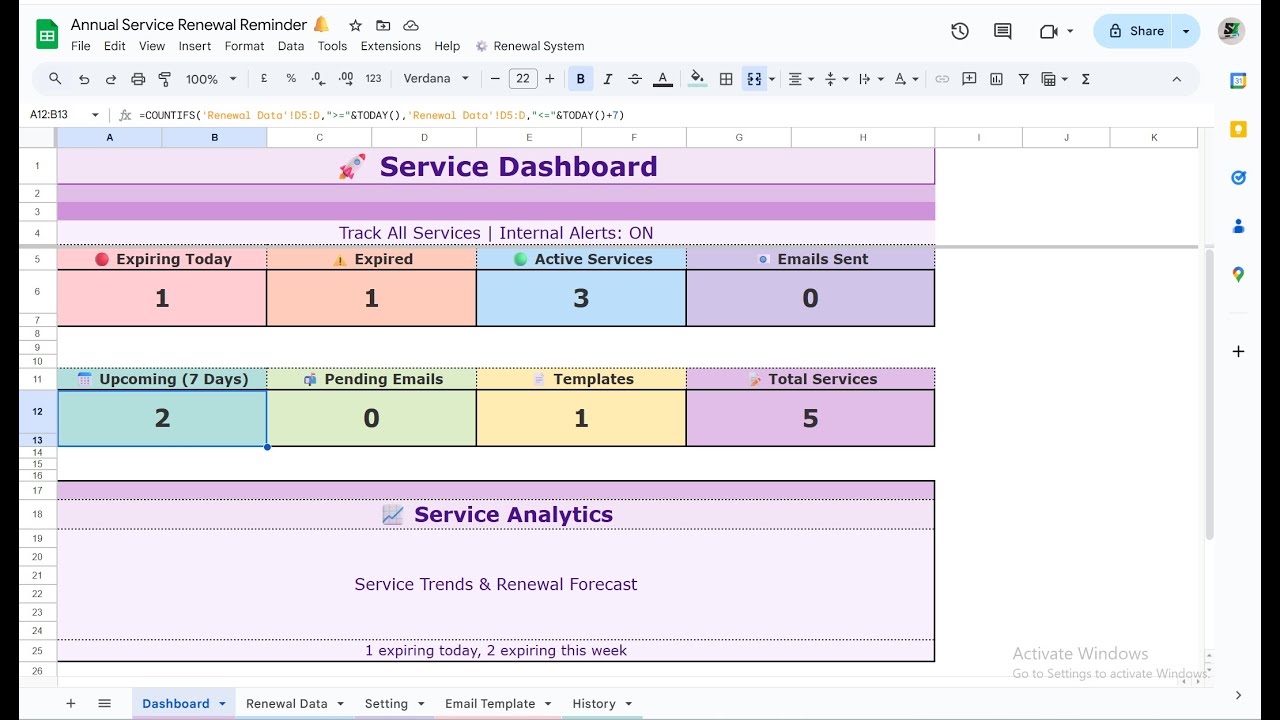
Task: Open the Extensions menu
Action: click(x=391, y=46)
